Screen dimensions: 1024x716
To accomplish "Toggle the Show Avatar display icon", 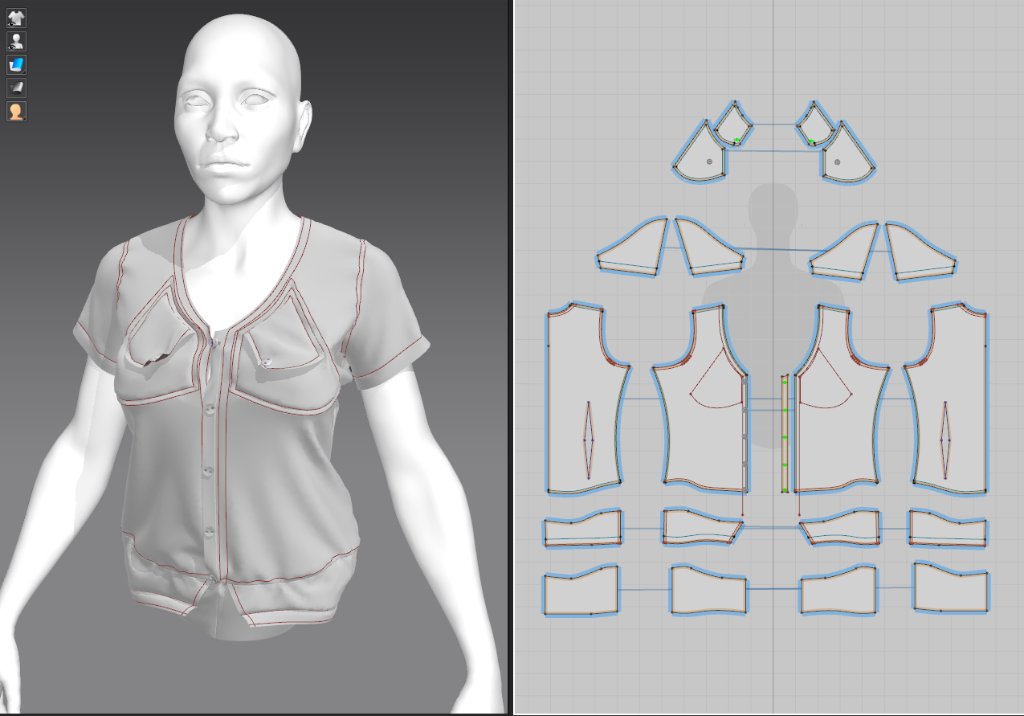I will (x=16, y=42).
